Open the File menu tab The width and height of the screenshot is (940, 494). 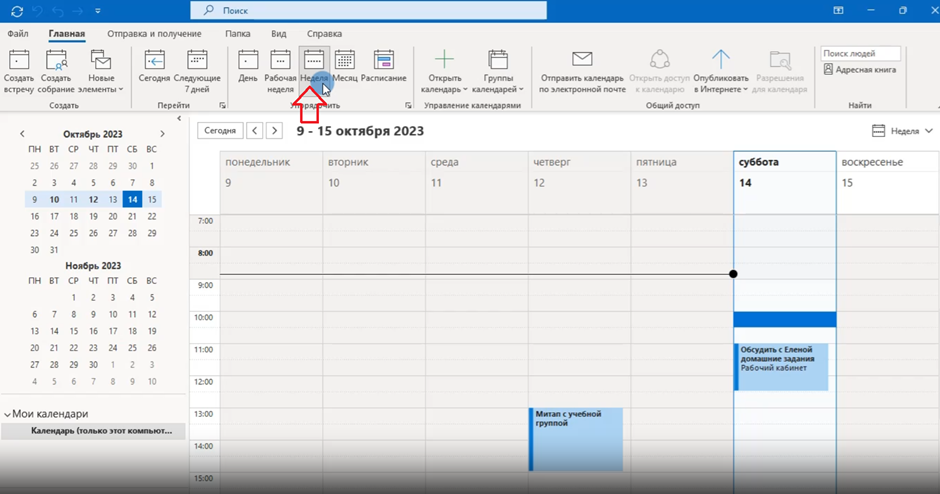(17, 33)
